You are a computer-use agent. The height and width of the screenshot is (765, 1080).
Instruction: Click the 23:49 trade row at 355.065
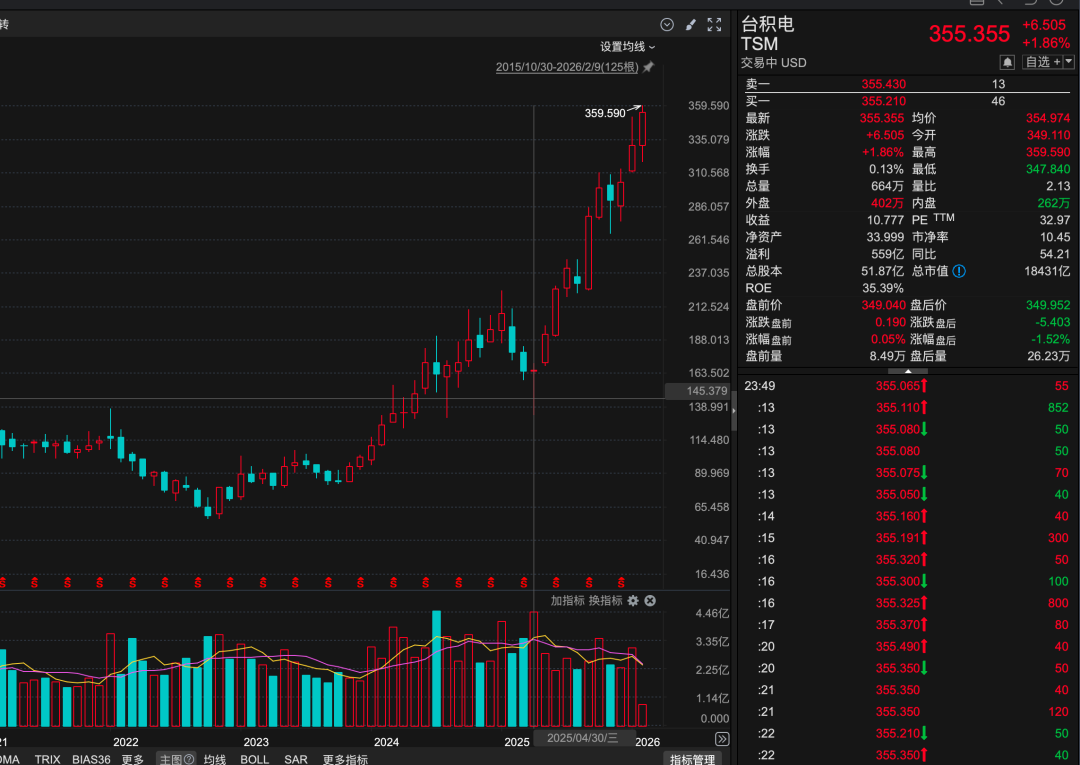point(906,386)
